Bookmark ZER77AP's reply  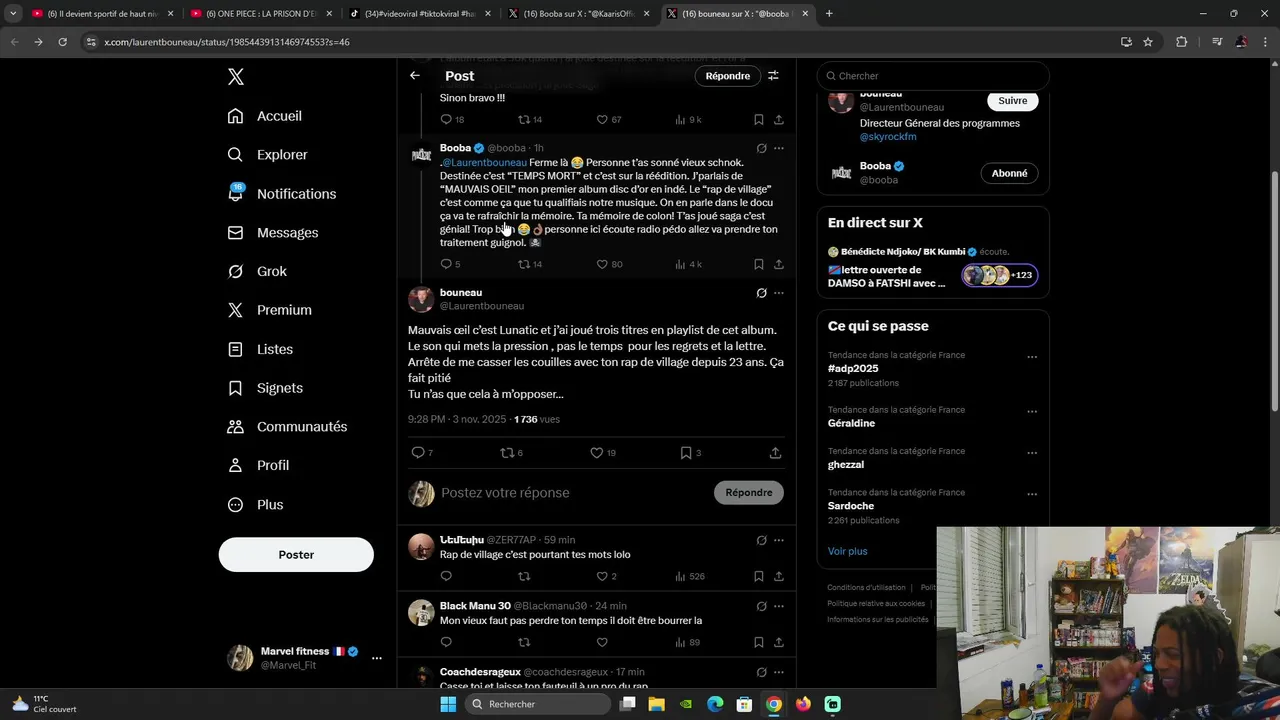759,576
